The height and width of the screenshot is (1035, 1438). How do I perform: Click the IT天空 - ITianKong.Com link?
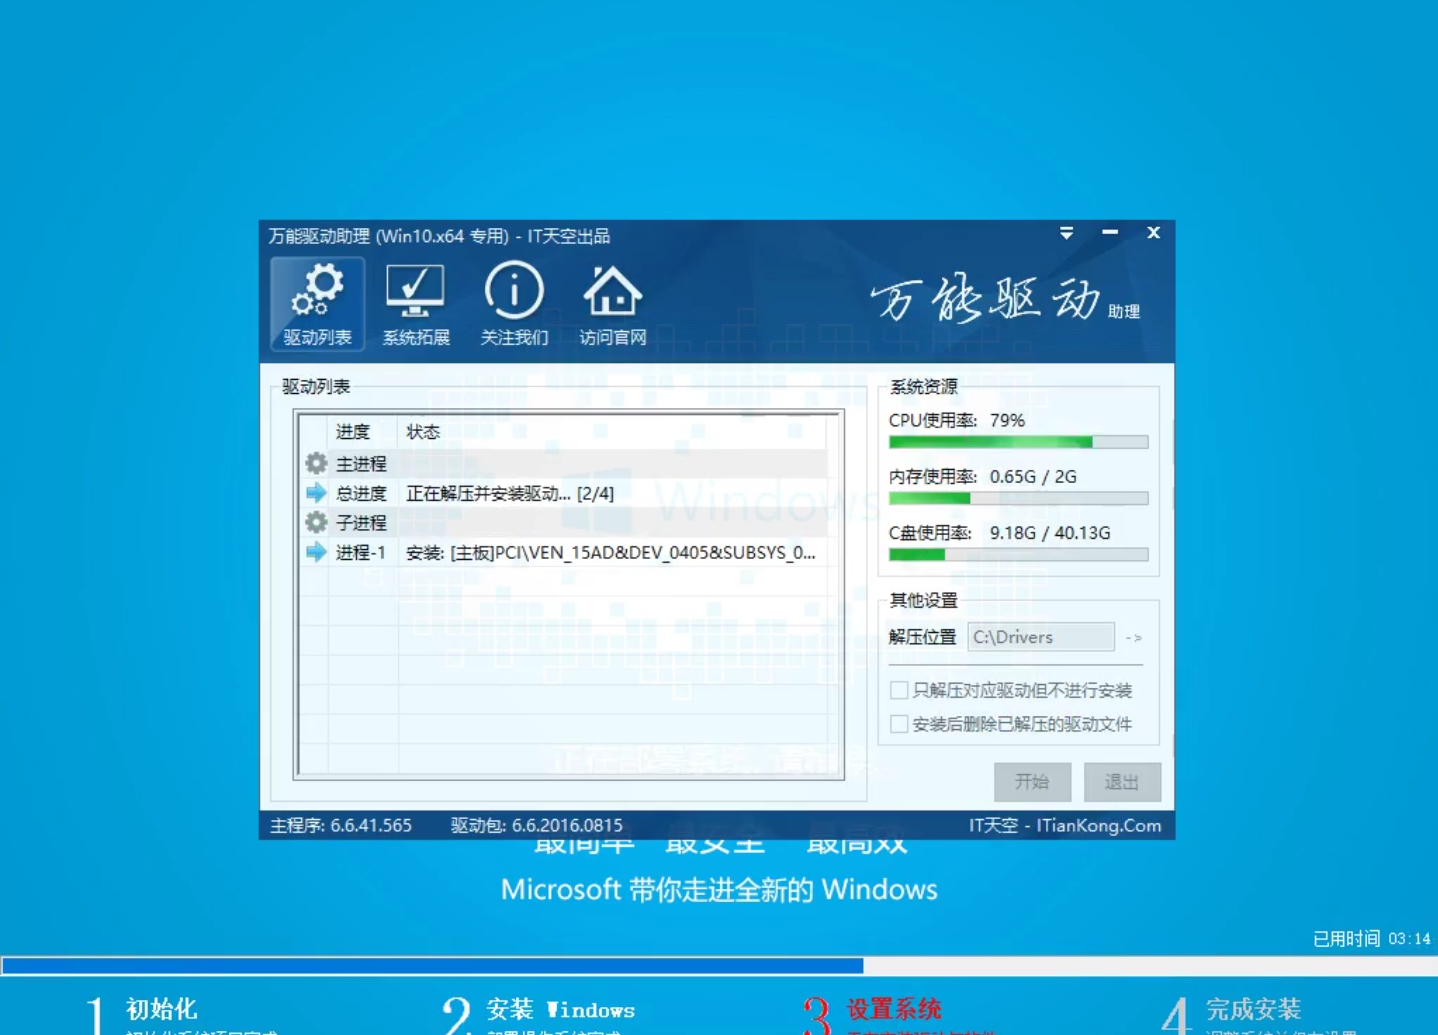[1065, 825]
